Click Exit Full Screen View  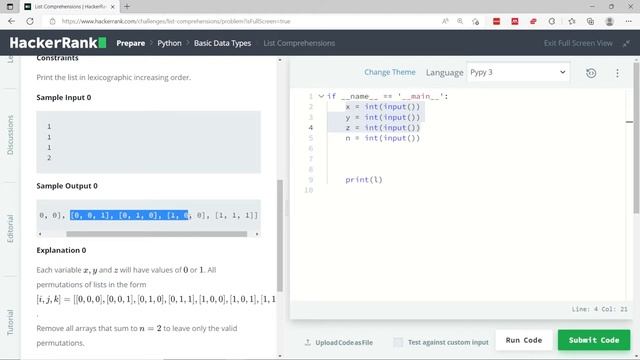578,43
